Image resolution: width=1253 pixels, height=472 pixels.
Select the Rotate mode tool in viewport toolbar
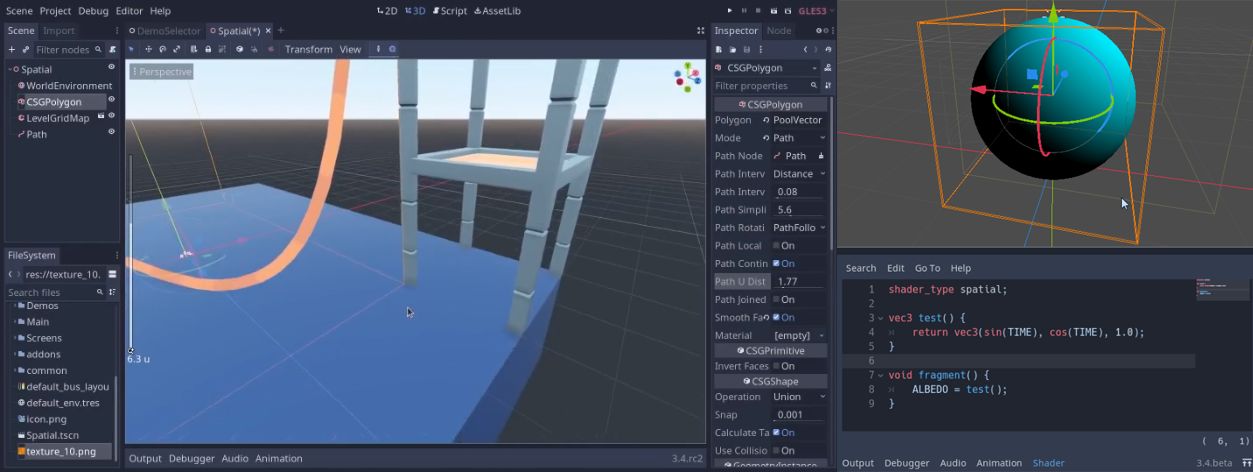(x=162, y=49)
